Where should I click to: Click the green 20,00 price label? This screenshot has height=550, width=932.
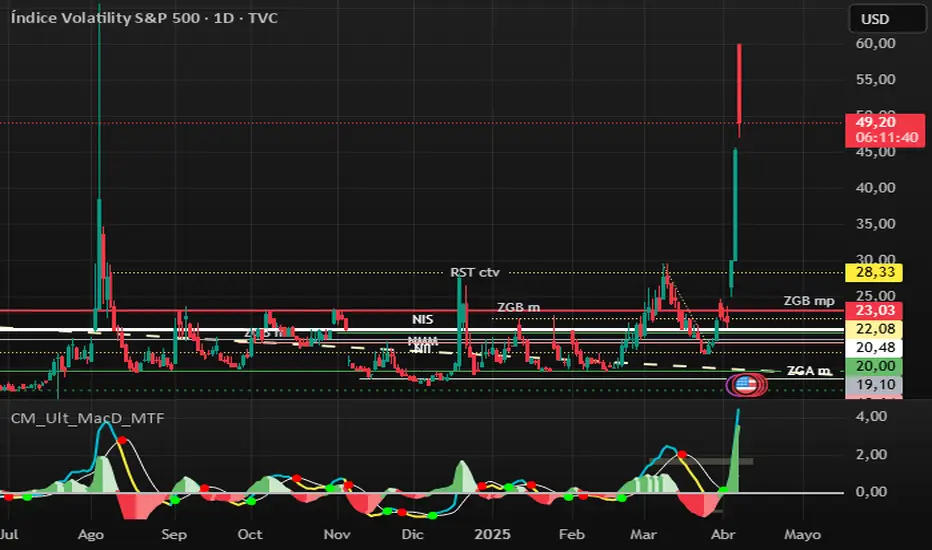coord(874,366)
